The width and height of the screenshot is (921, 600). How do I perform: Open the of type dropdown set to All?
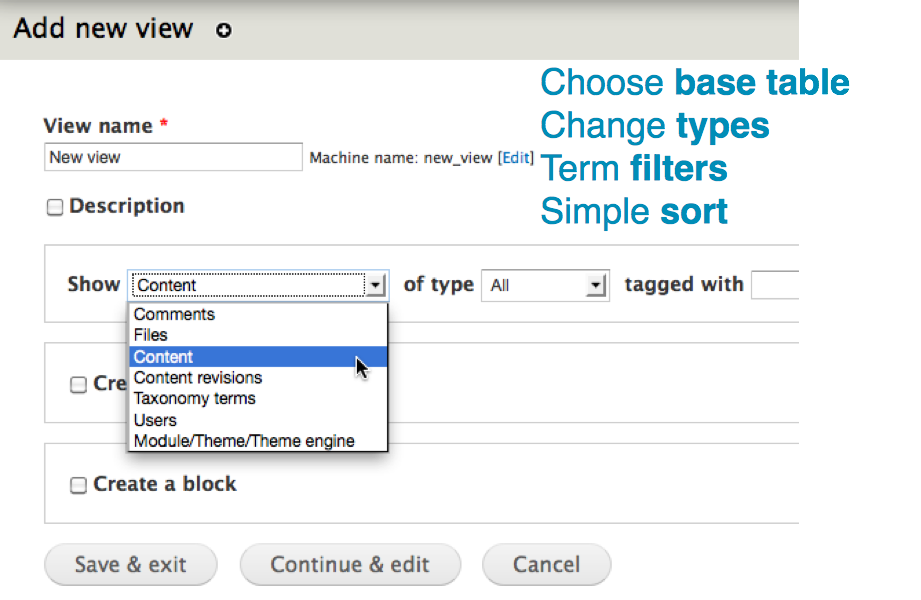[545, 285]
